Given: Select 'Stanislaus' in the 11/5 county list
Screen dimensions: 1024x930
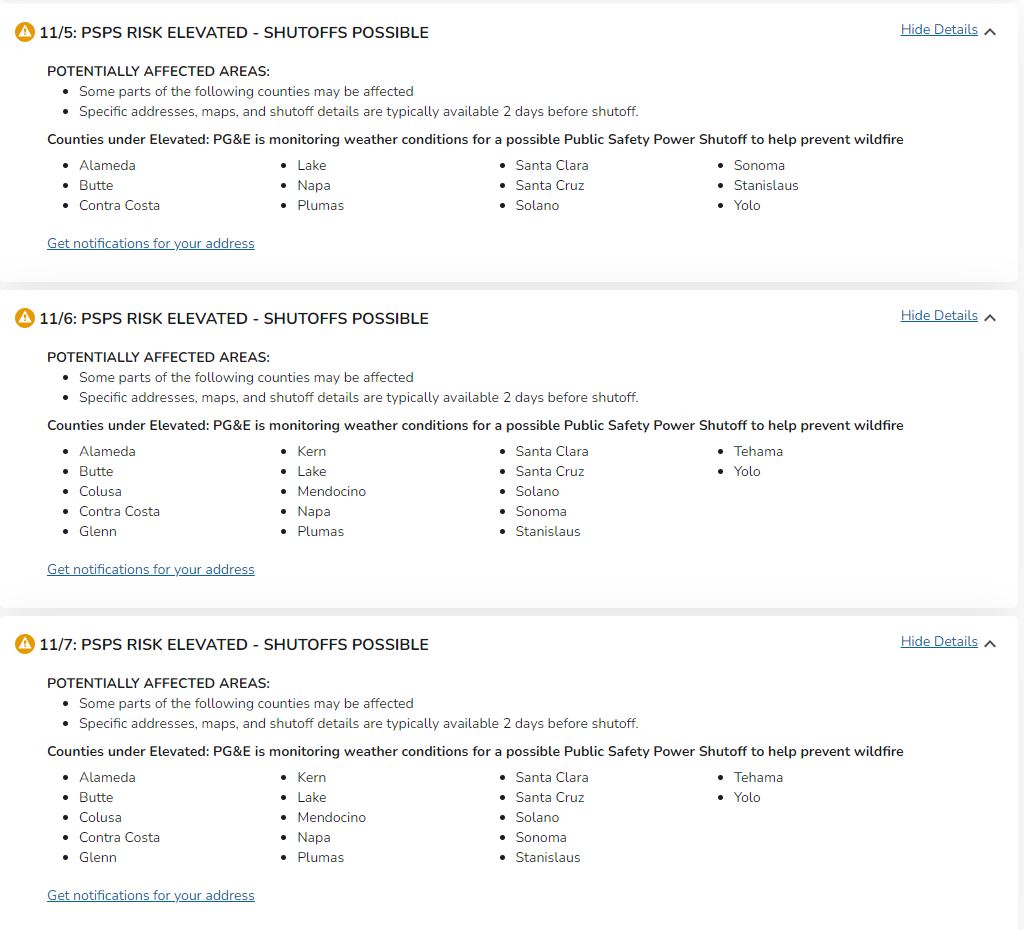Looking at the screenshot, I should click(765, 185).
